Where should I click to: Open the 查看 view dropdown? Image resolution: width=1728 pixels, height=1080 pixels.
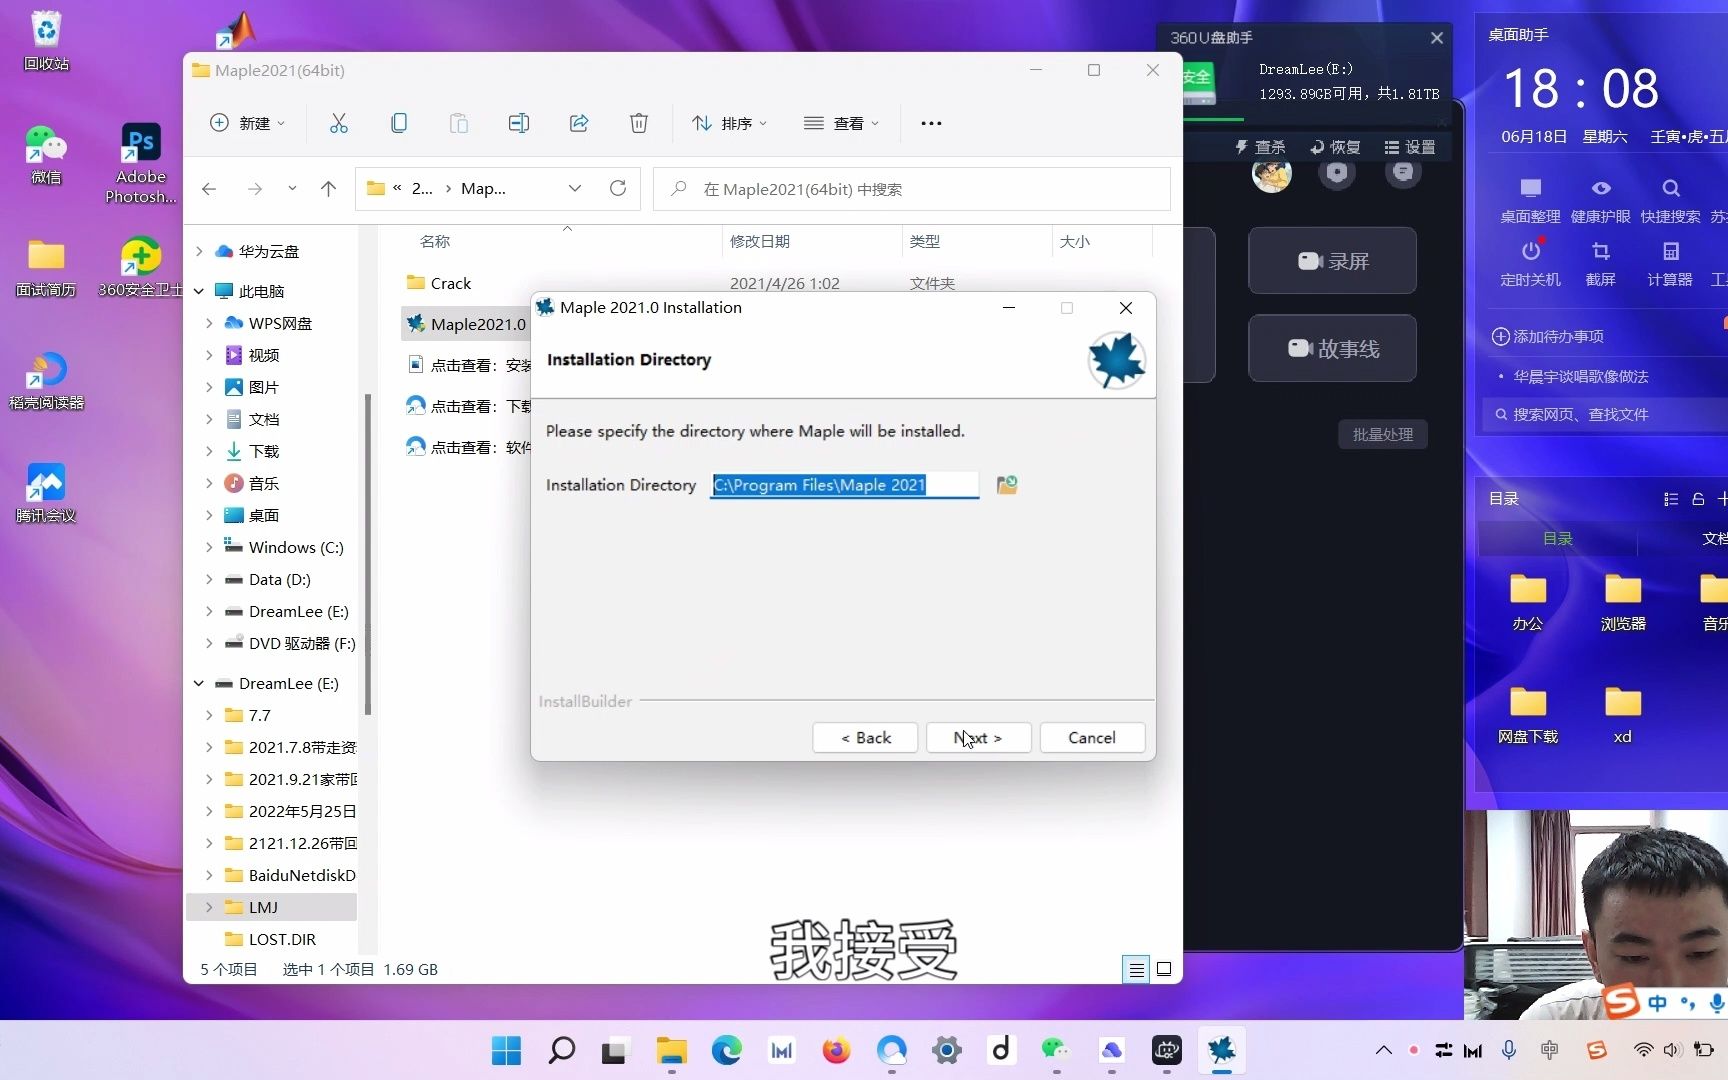[x=842, y=123]
